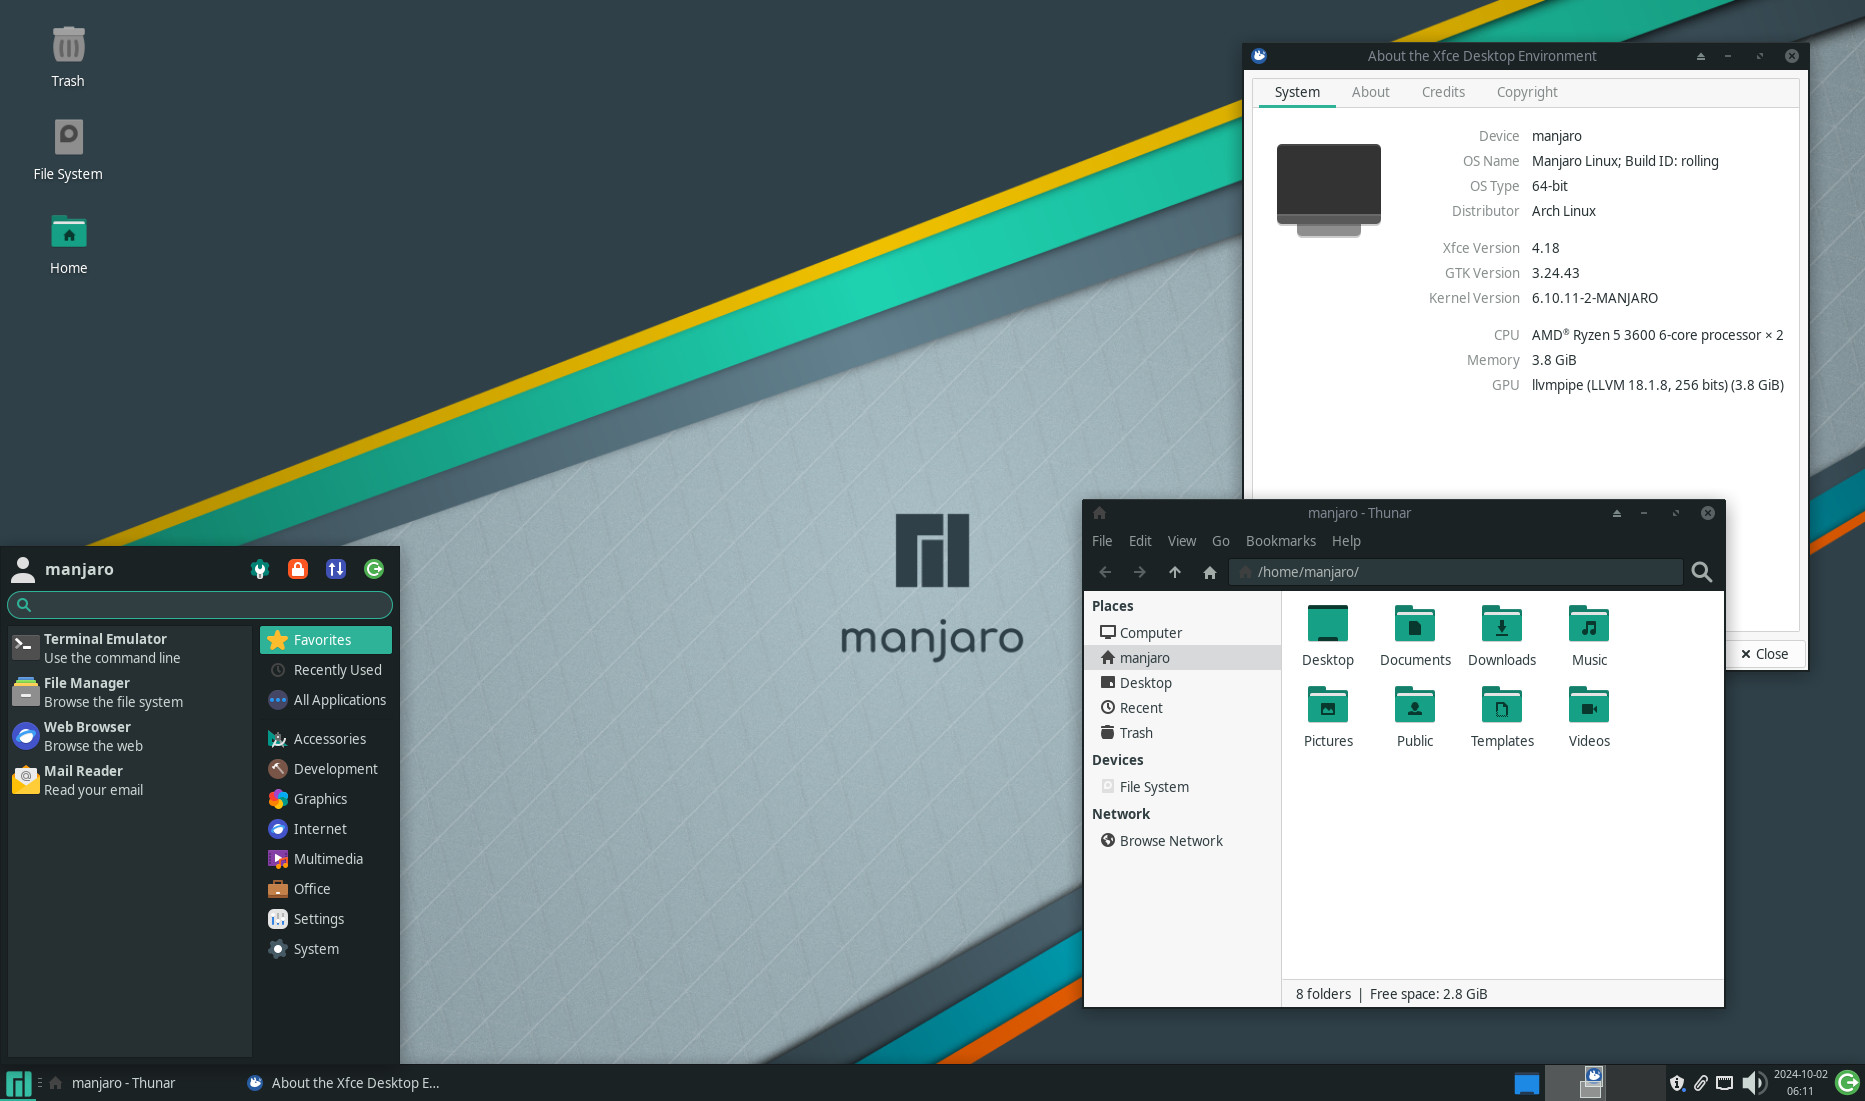The width and height of the screenshot is (1865, 1101).
Task: Select the Music folder
Action: tap(1589, 636)
